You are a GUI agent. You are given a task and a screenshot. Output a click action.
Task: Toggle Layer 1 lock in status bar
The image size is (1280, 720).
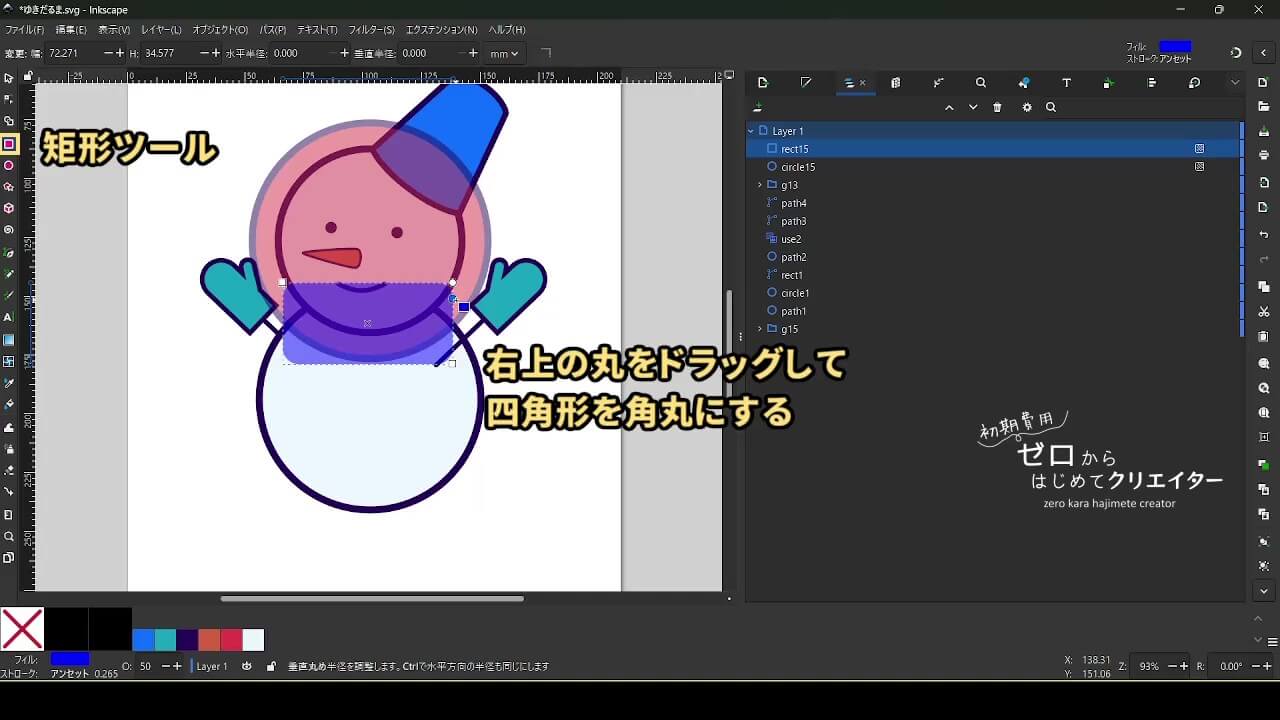coord(271,666)
